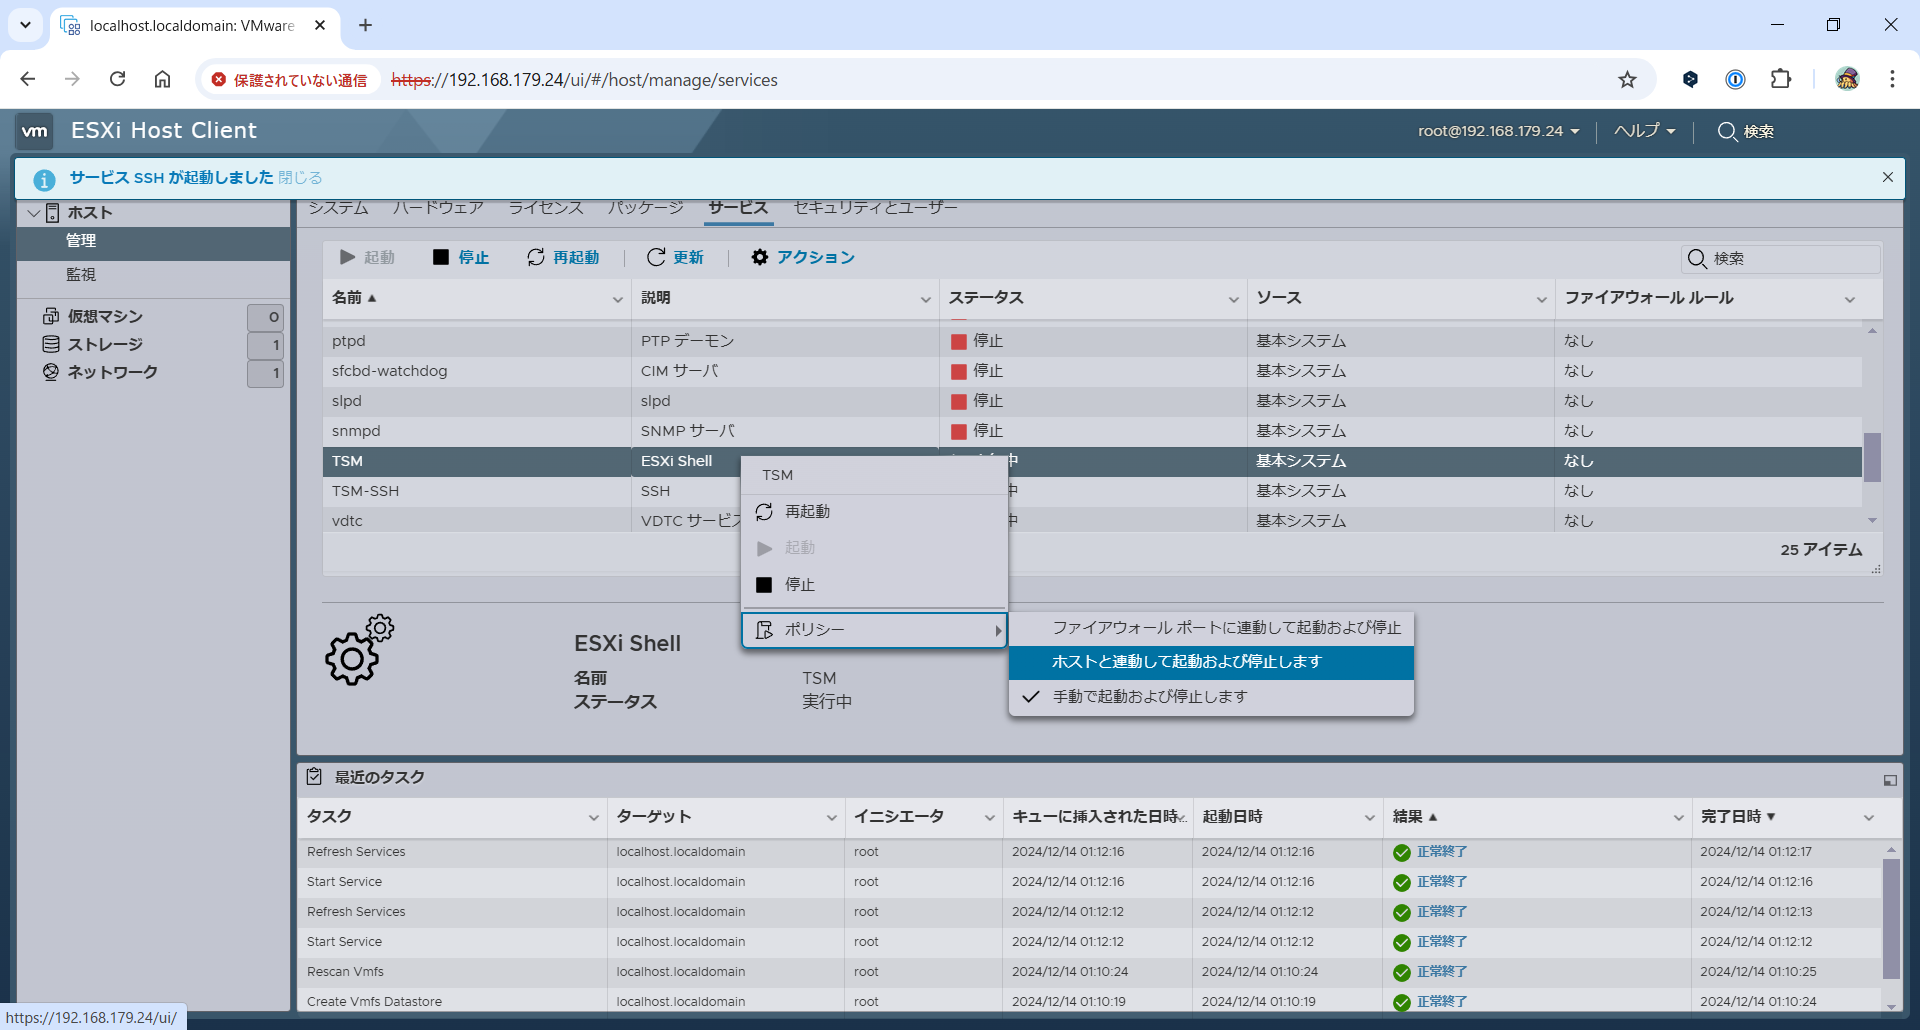This screenshot has width=1920, height=1030.
Task: Switch to the パッケージ tab
Action: (646, 207)
